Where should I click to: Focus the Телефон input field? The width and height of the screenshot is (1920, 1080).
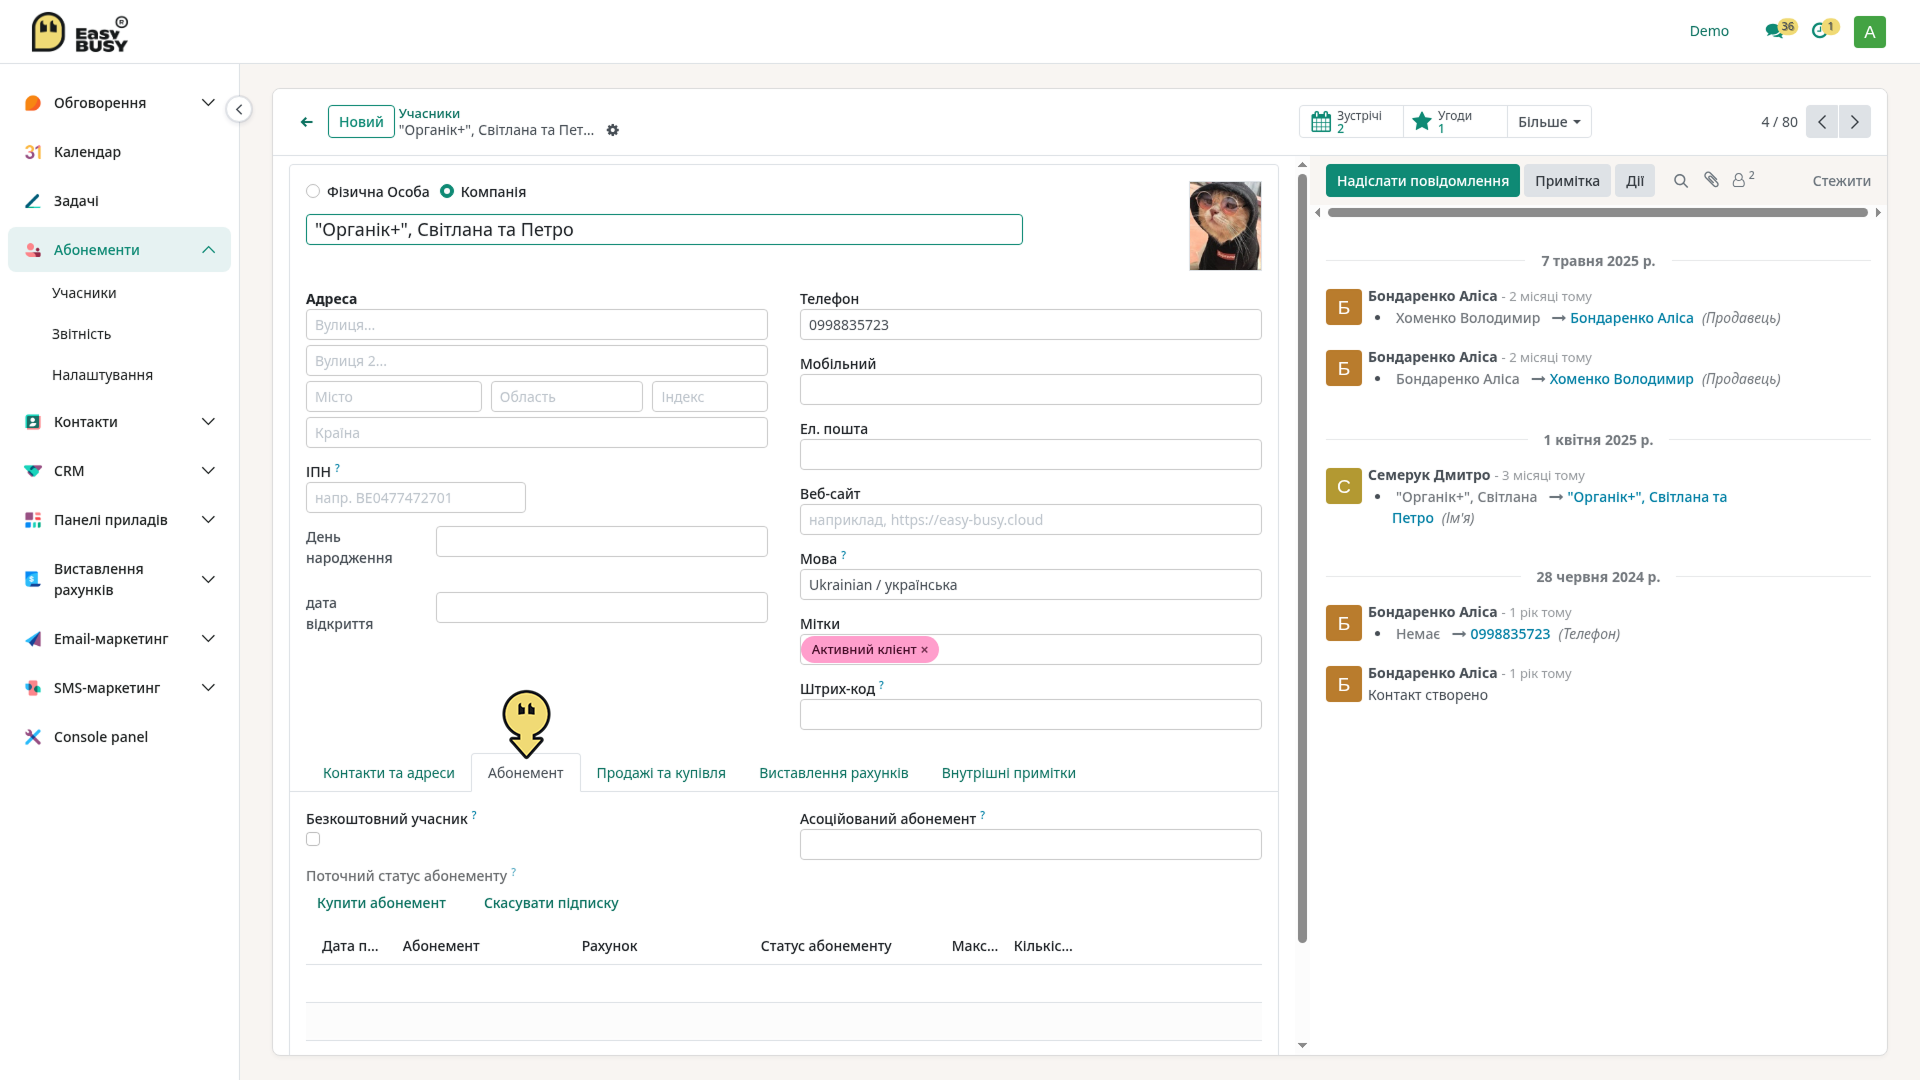click(x=1030, y=325)
